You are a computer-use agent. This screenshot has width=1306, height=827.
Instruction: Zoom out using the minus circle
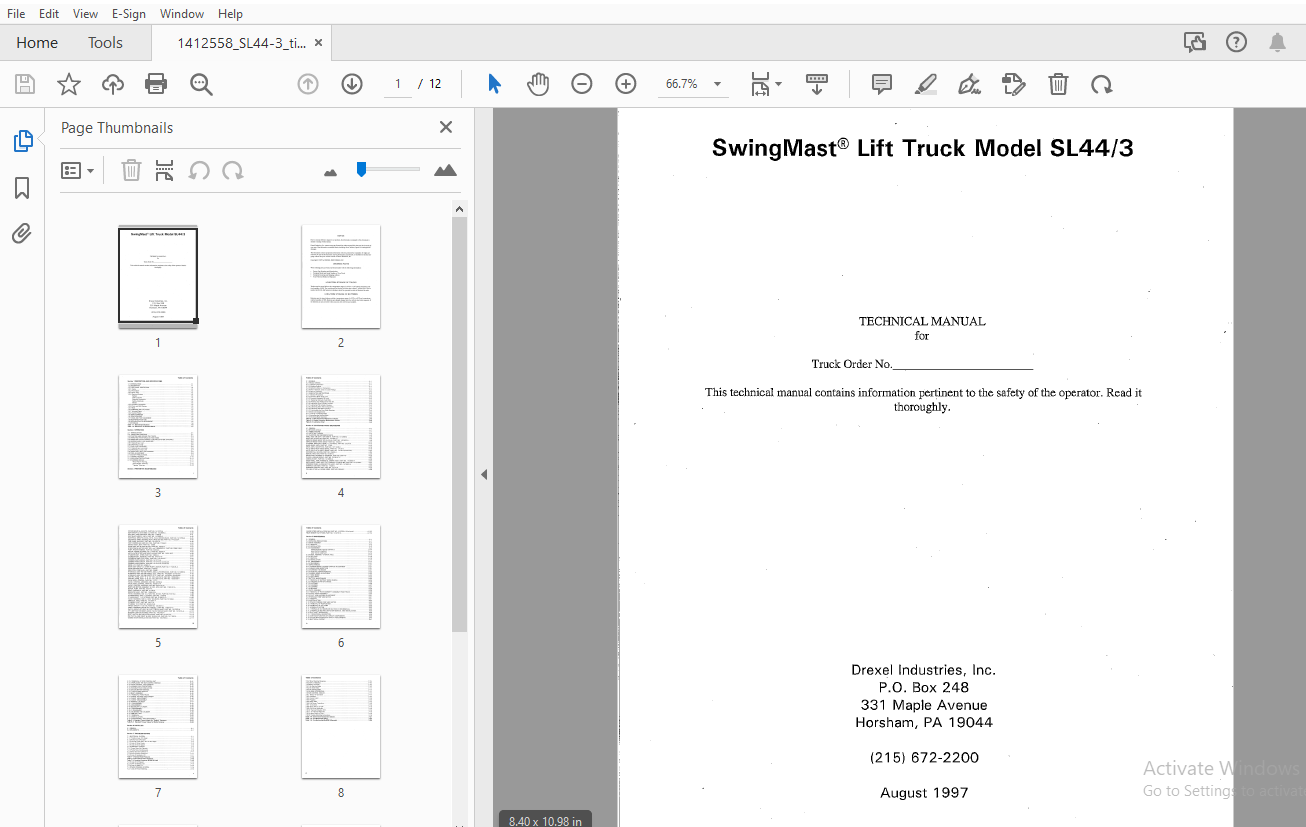coord(582,84)
